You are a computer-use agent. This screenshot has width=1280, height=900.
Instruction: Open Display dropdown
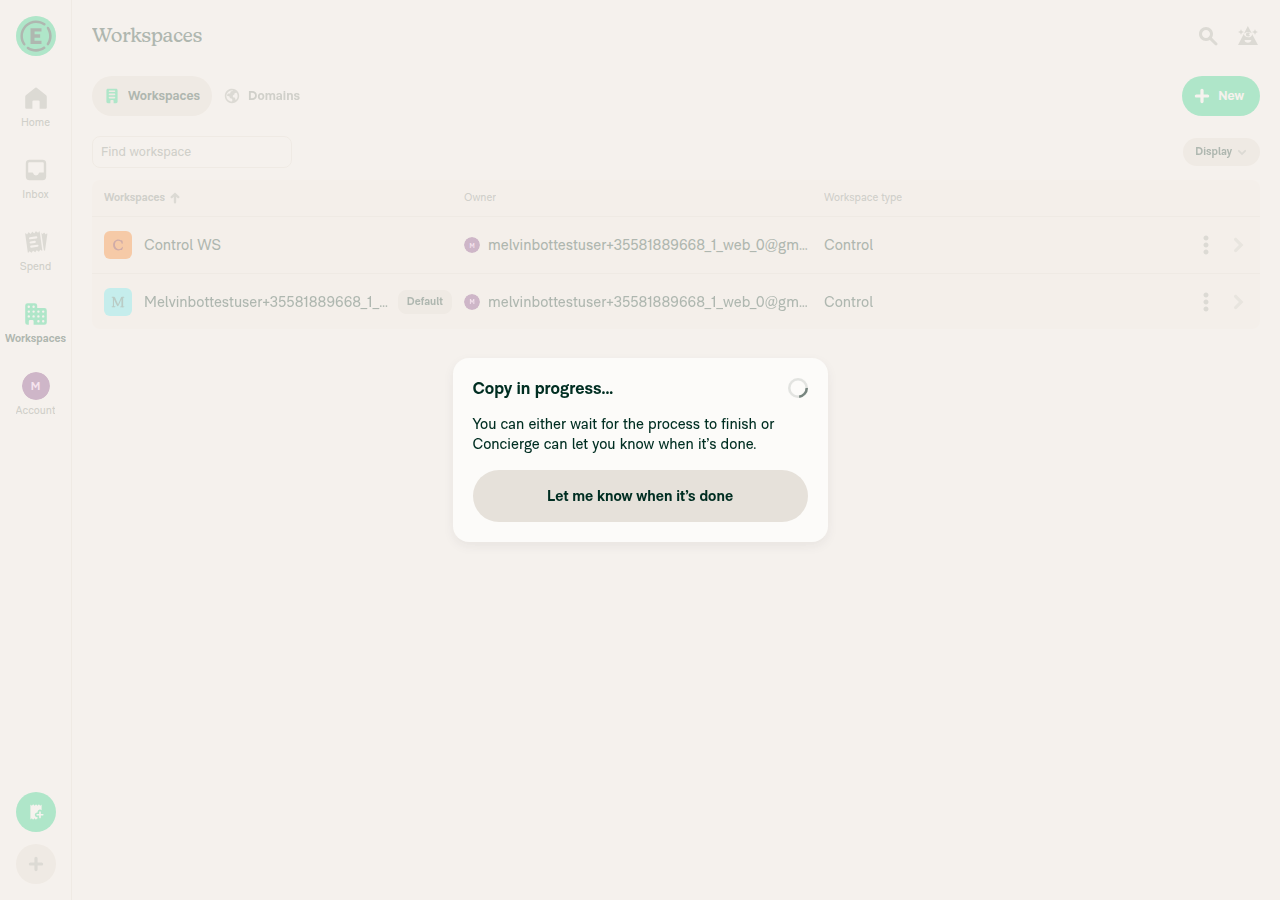click(1221, 152)
